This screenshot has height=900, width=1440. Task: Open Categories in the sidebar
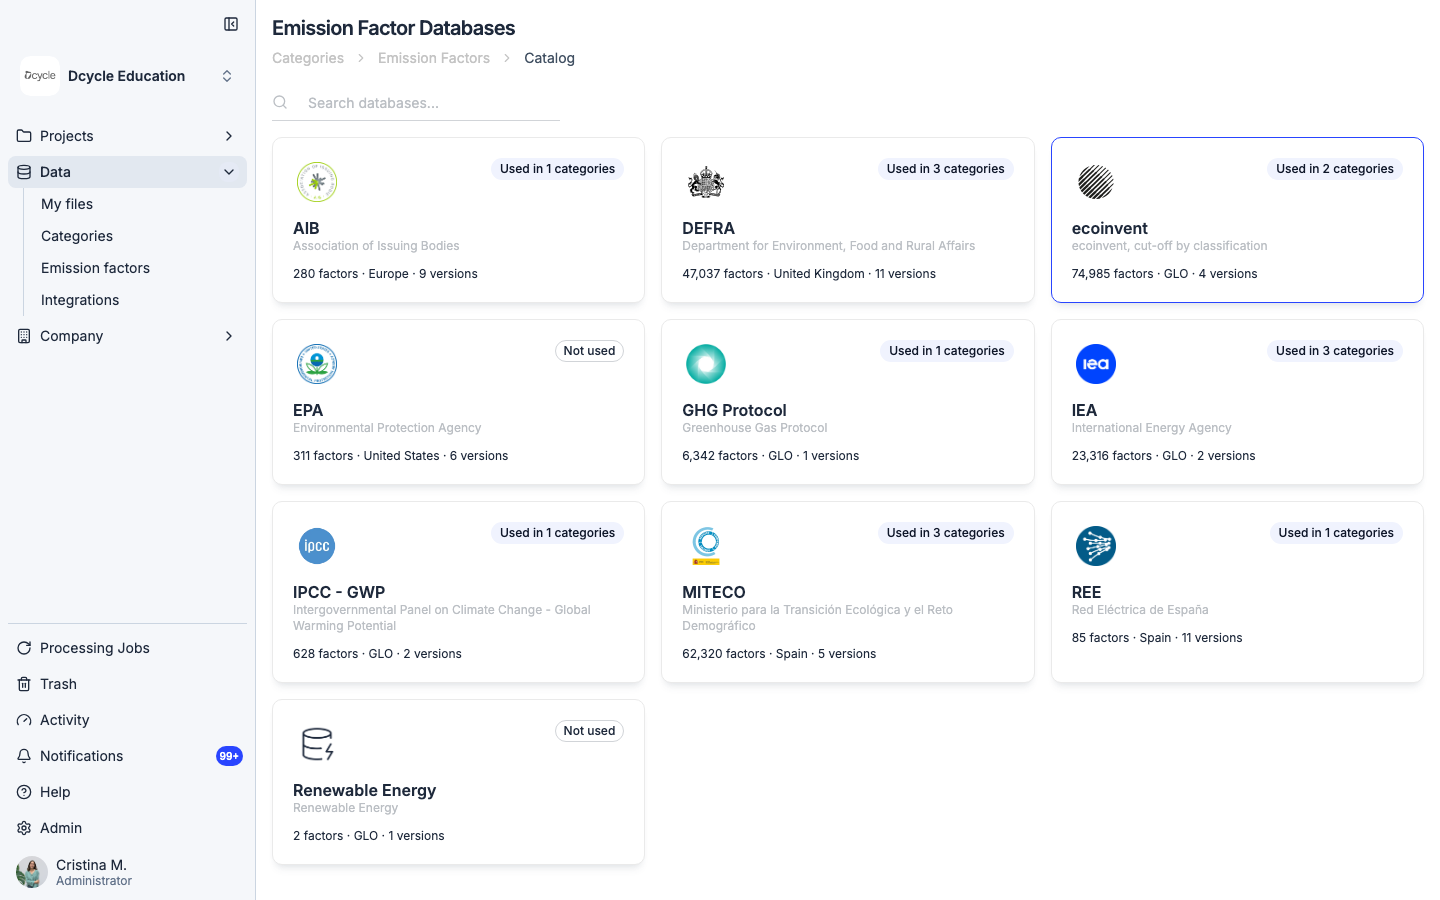coord(77,236)
